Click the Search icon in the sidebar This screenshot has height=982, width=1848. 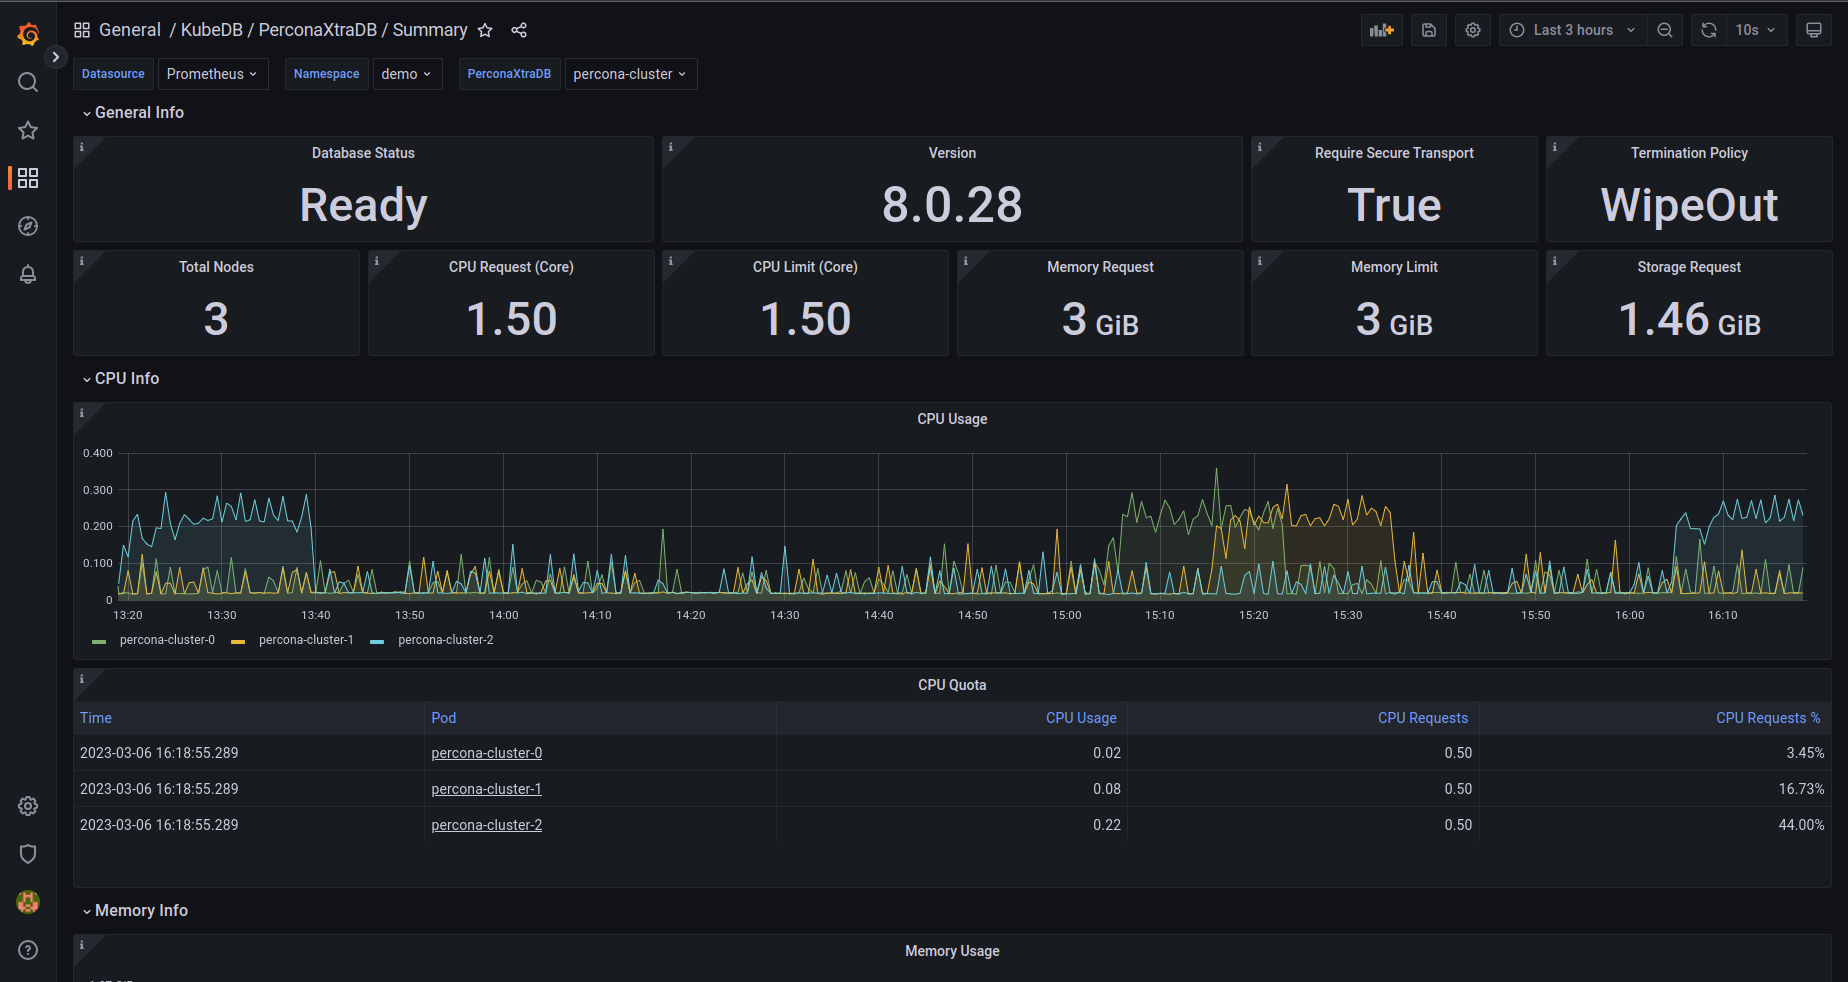coord(28,82)
